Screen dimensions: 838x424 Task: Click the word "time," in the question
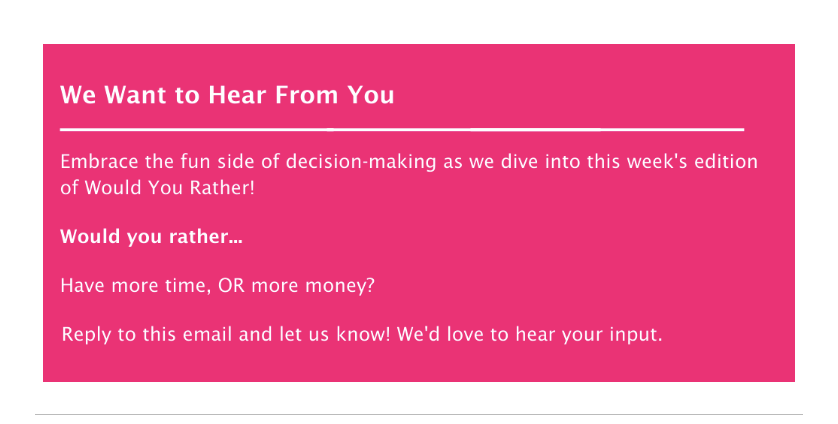[x=188, y=286]
